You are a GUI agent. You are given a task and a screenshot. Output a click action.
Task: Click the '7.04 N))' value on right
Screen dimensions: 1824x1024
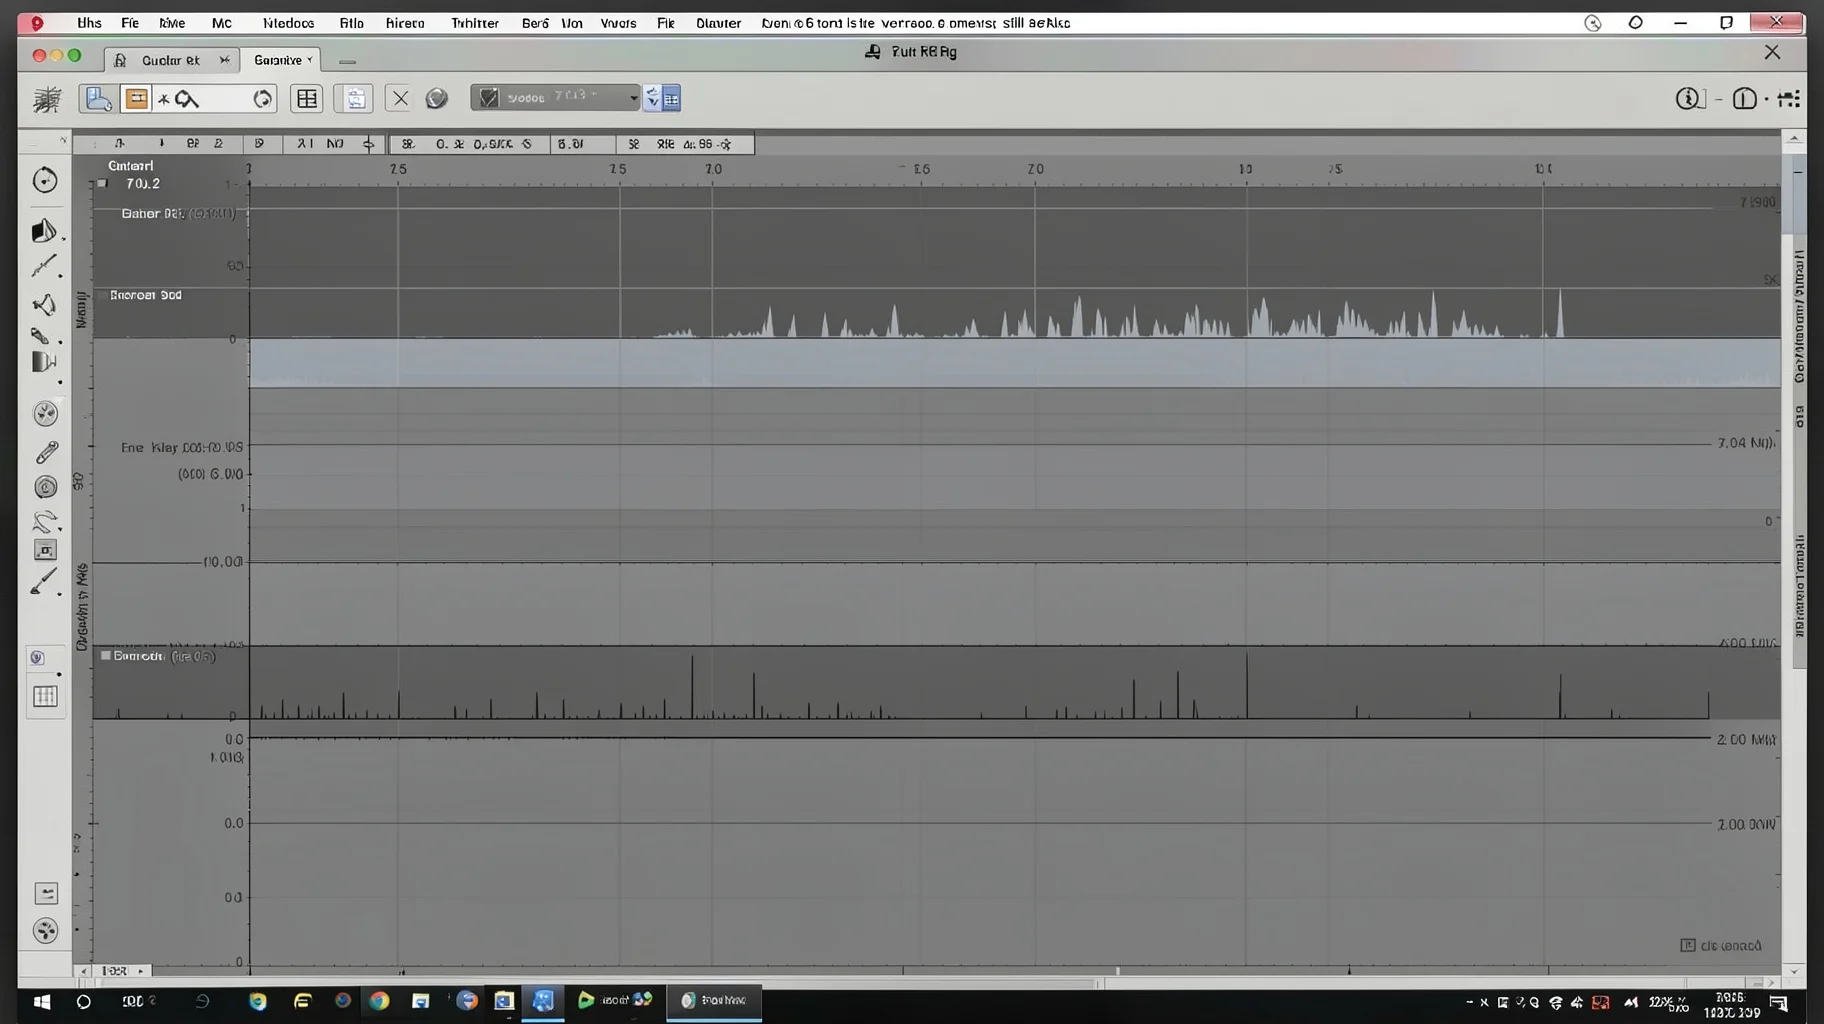point(1746,442)
